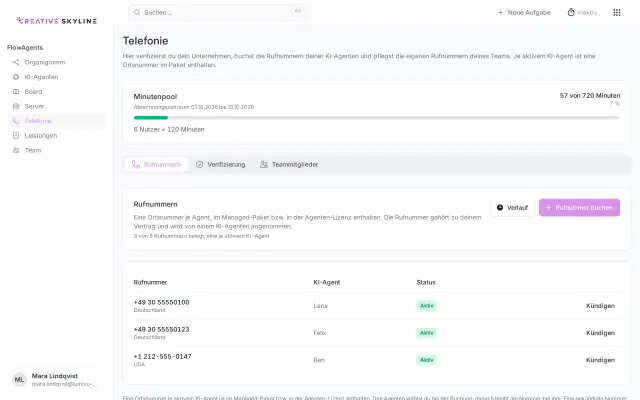
Task: Switch to the Teammitglieder tab
Action: point(289,164)
